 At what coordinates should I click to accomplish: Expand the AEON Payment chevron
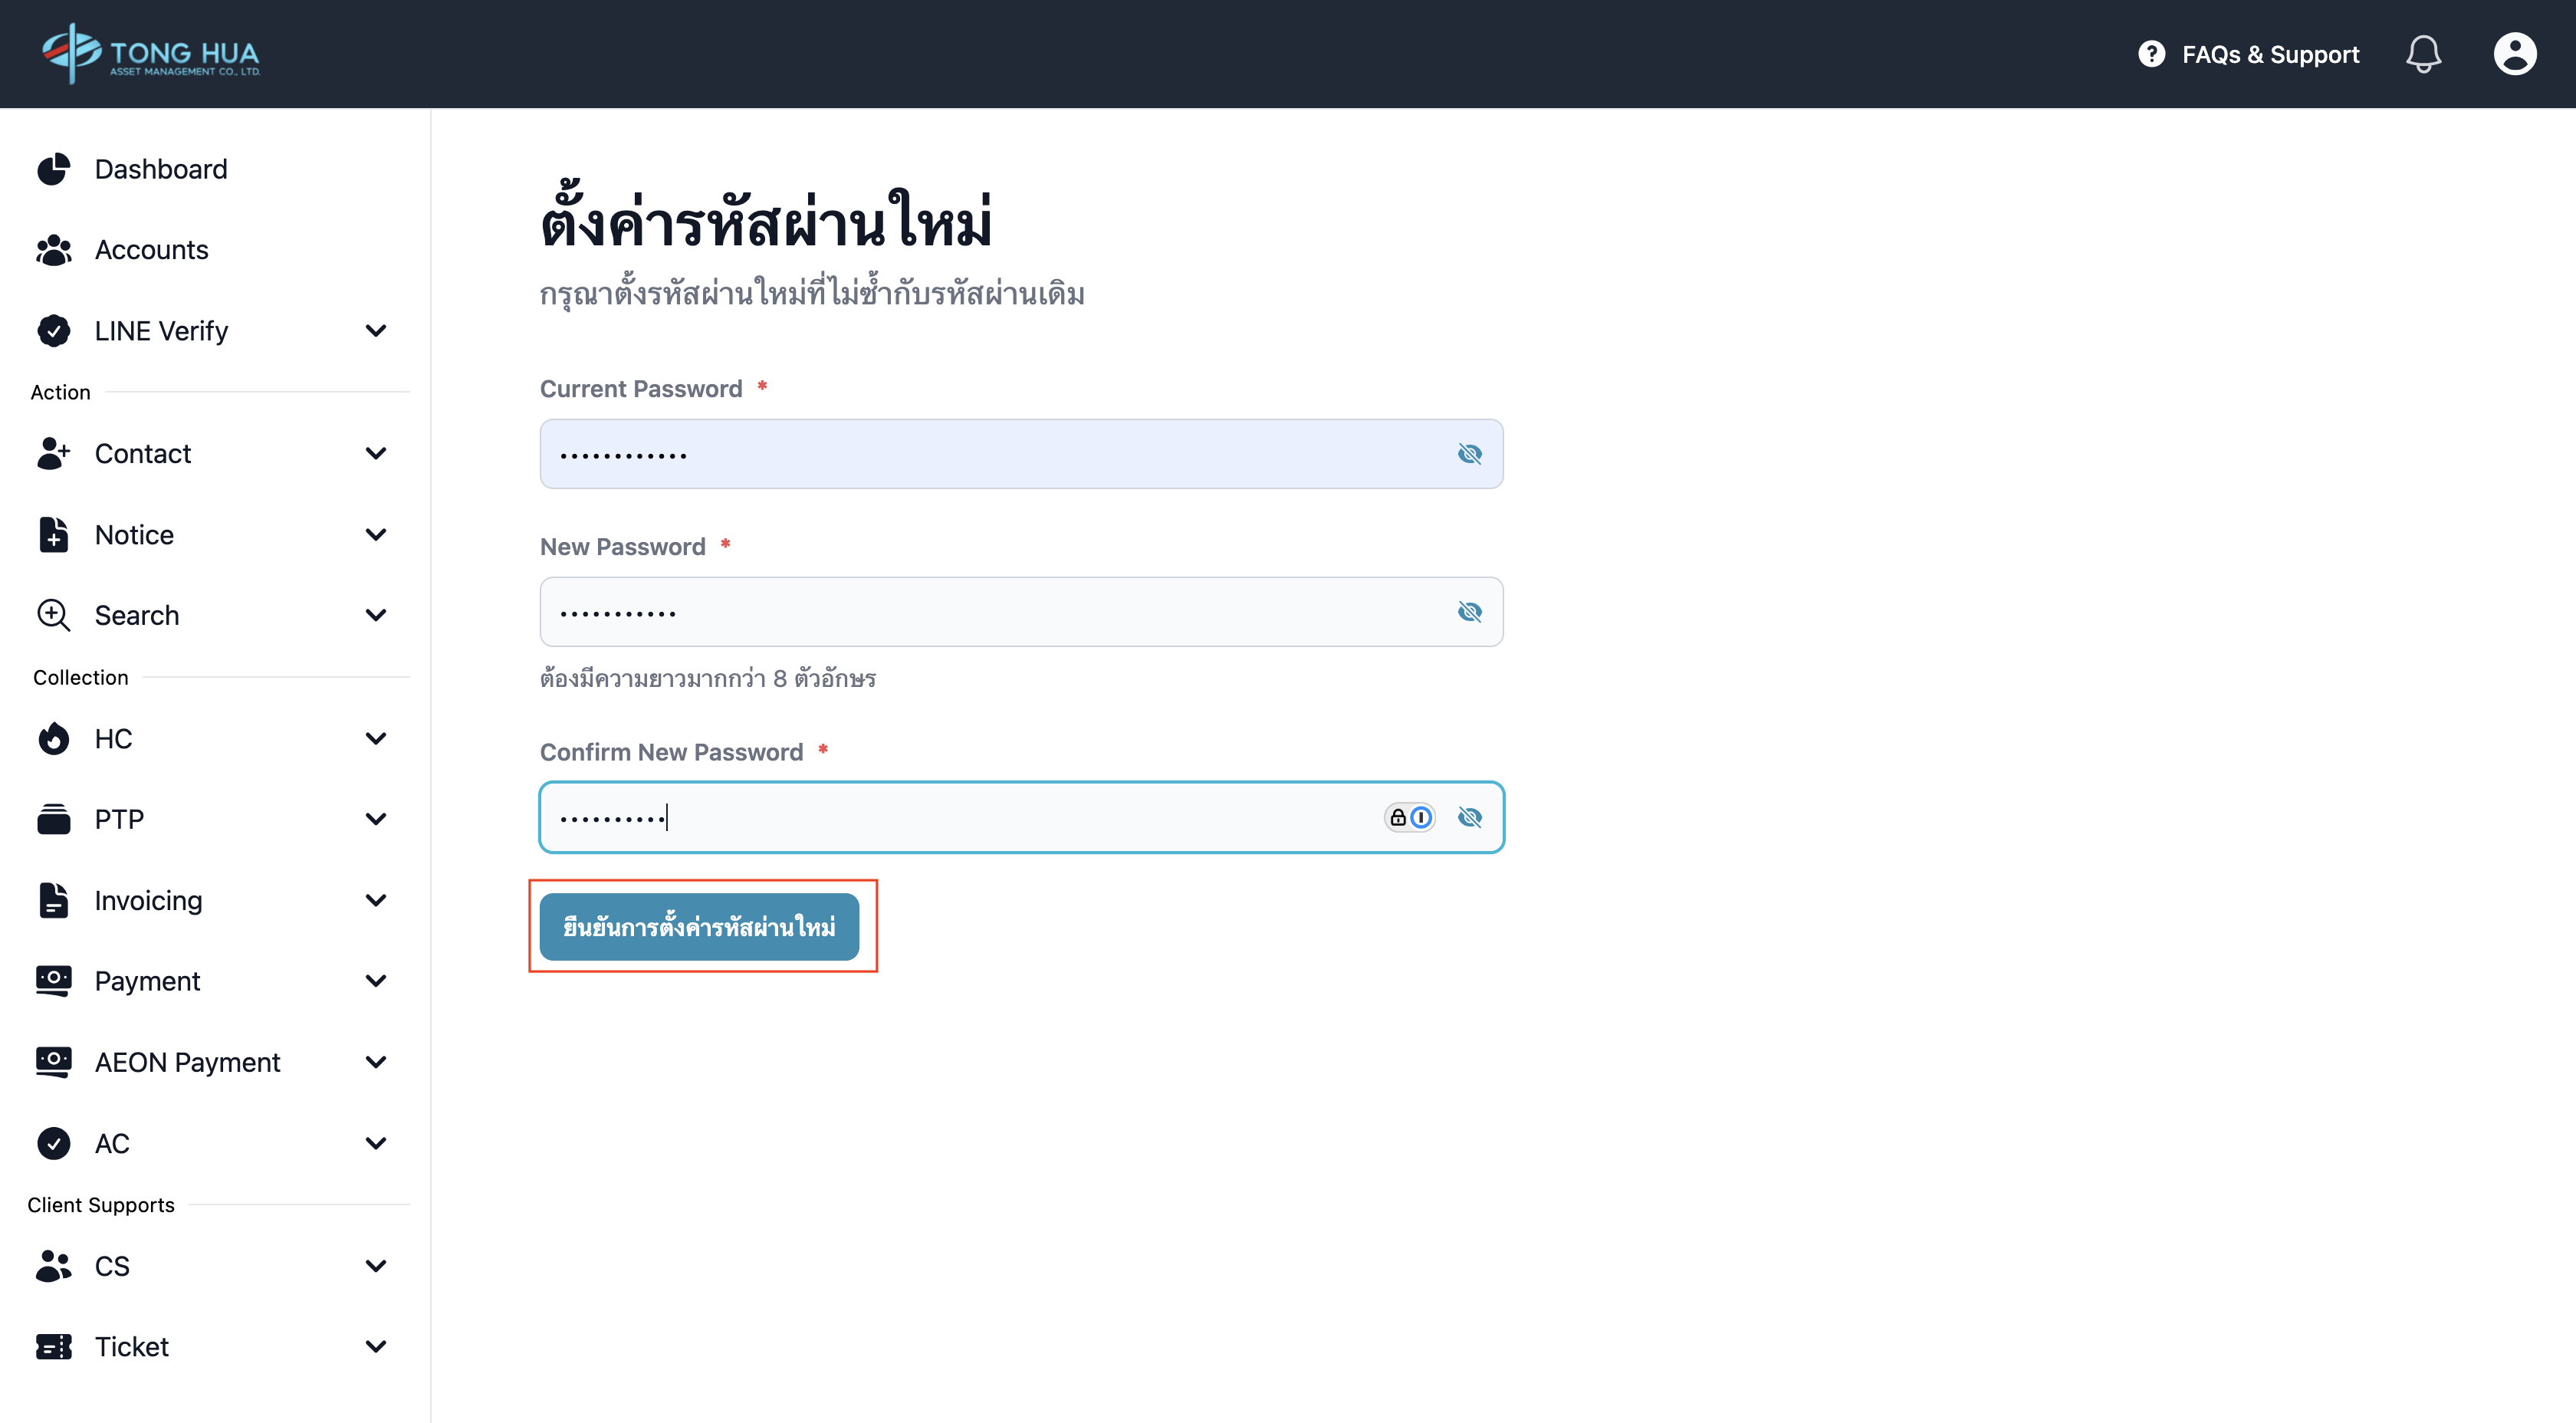(376, 1062)
